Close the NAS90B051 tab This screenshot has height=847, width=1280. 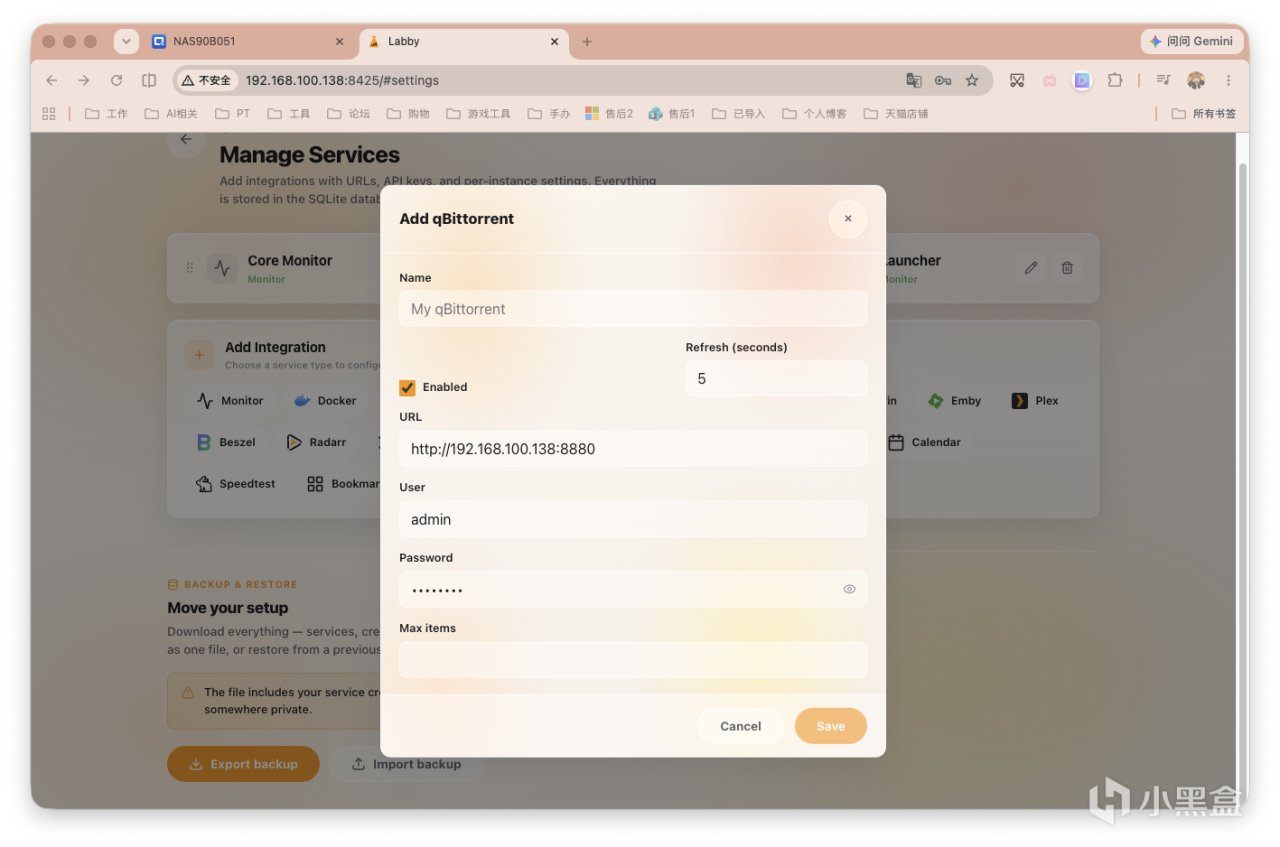point(339,41)
